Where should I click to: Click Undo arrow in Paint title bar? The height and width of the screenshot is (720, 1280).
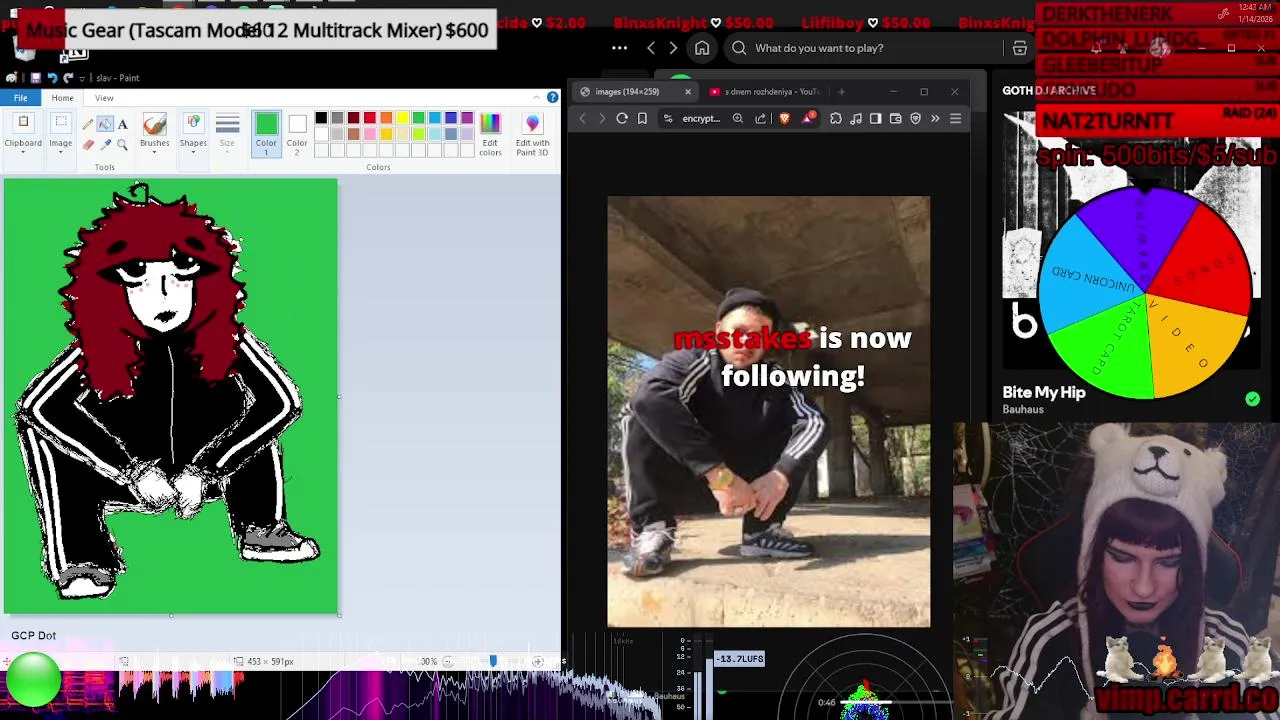click(x=52, y=78)
